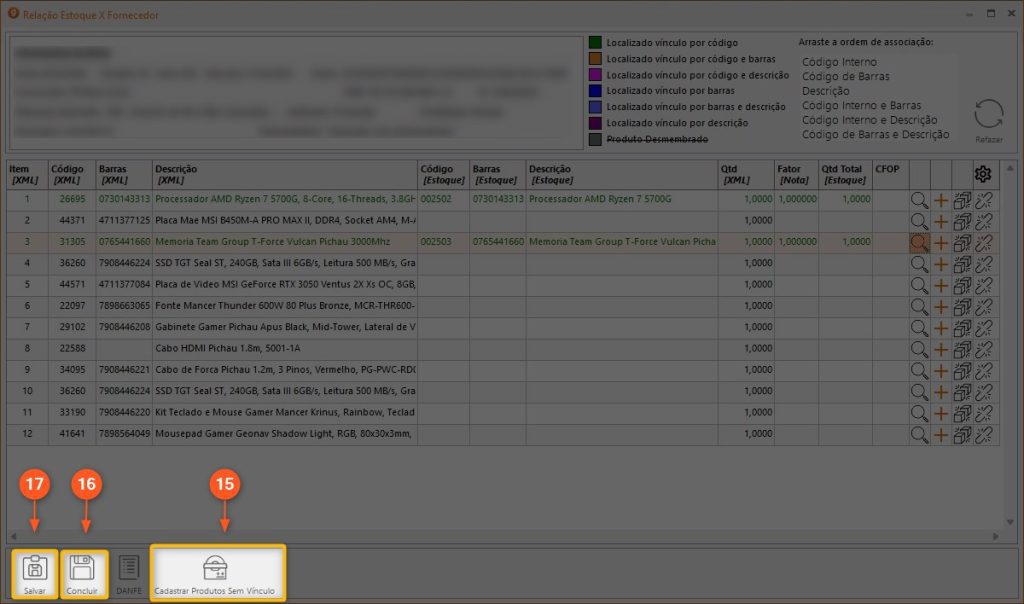The width and height of the screenshot is (1024, 604).
Task: Click the Concluir floppy disk button
Action: tap(84, 574)
